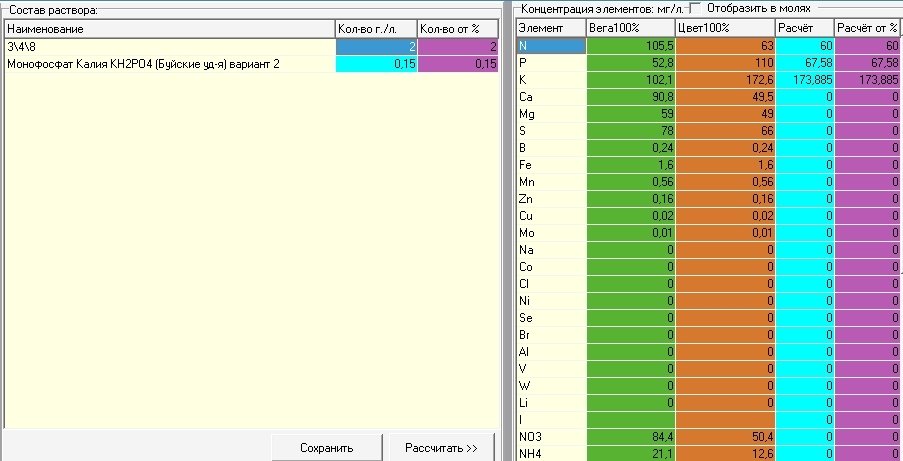
Task: Select element Fe row label
Action: pyautogui.click(x=551, y=165)
